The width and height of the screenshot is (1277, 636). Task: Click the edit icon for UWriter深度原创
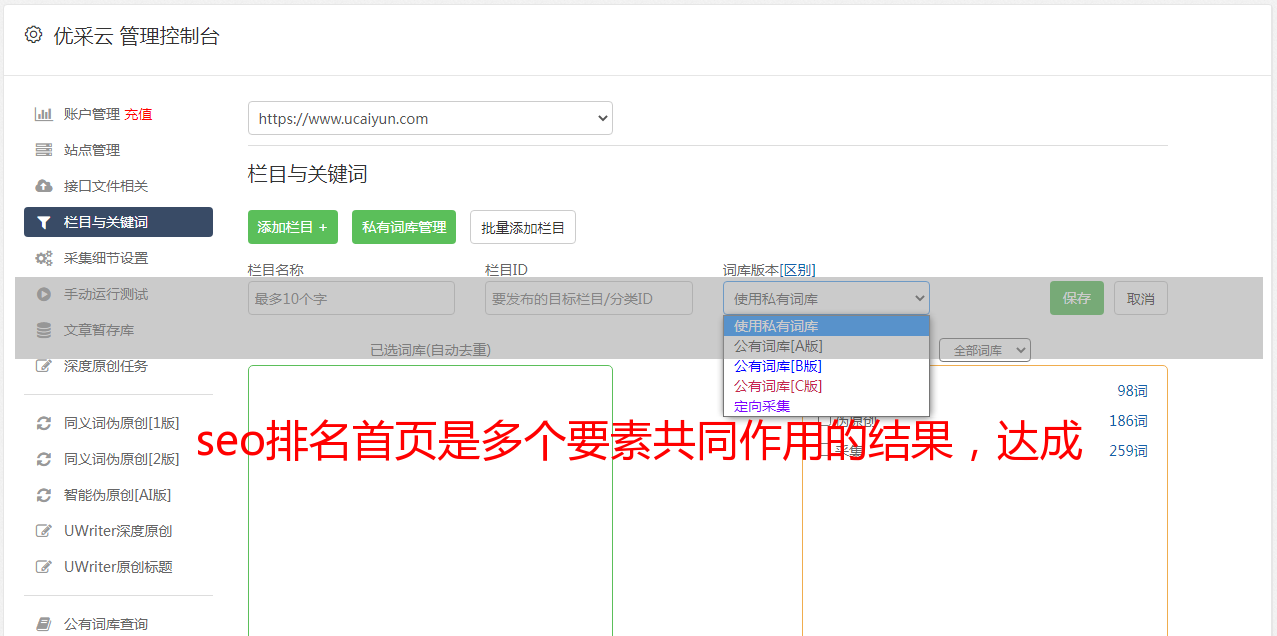44,531
